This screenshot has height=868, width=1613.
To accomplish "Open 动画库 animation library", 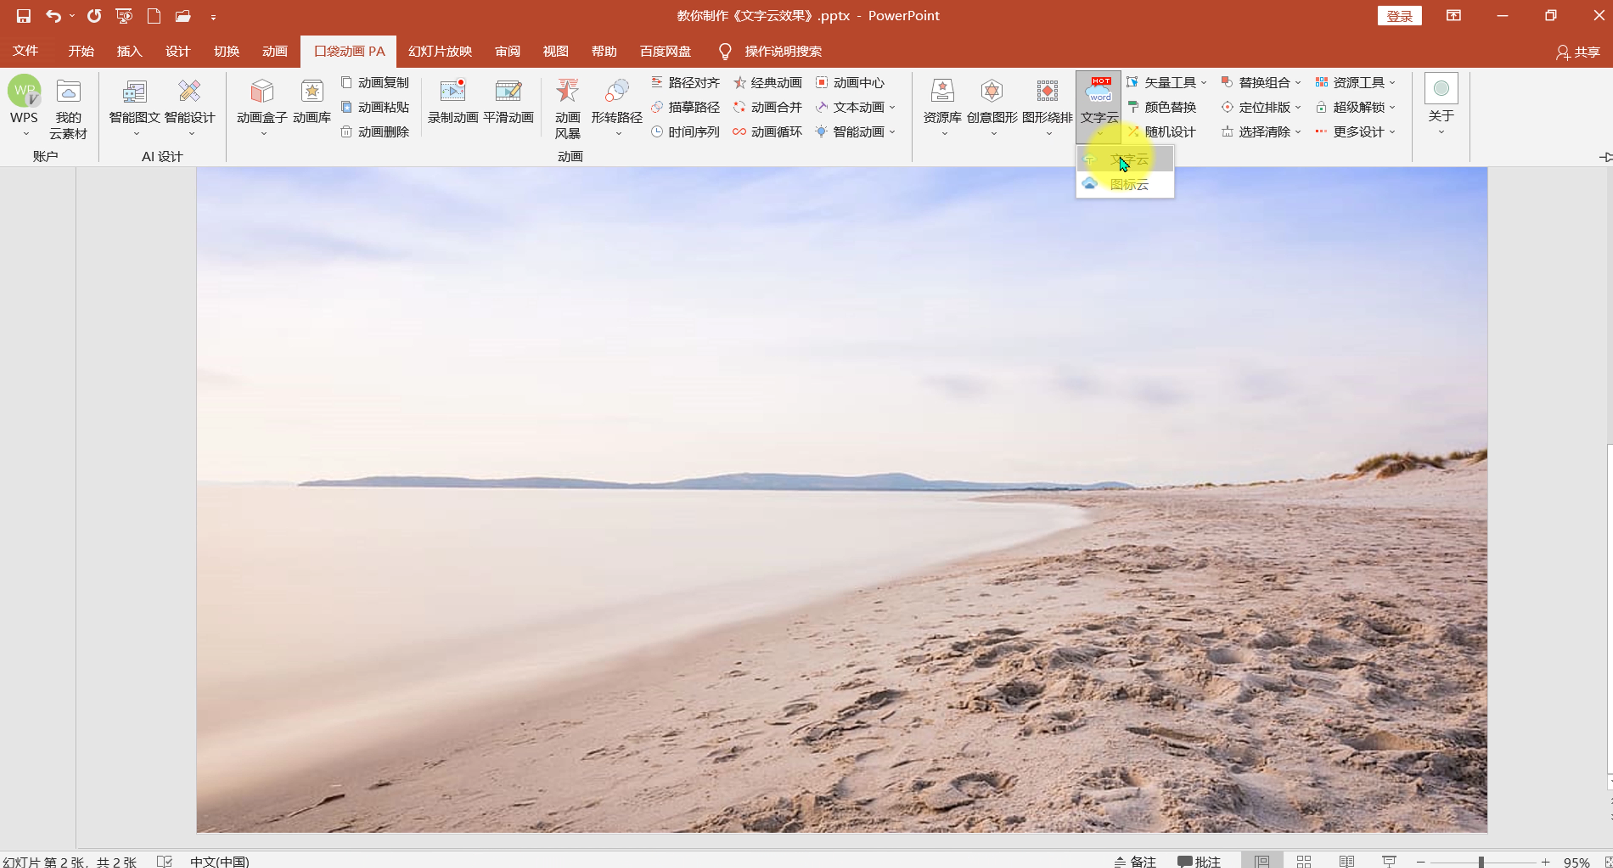I will coord(312,102).
